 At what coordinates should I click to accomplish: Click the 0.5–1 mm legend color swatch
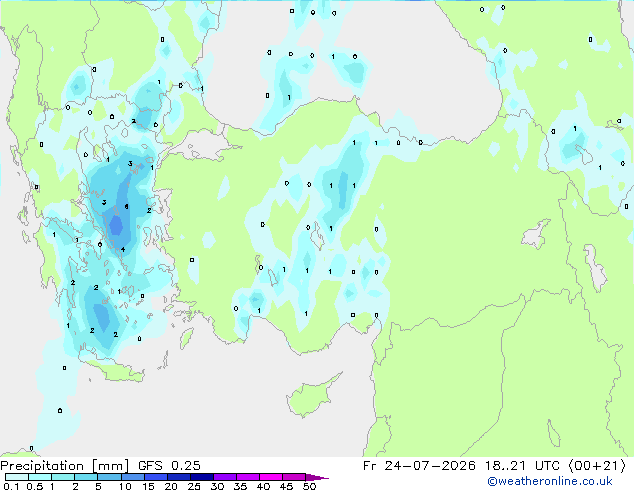(40, 477)
